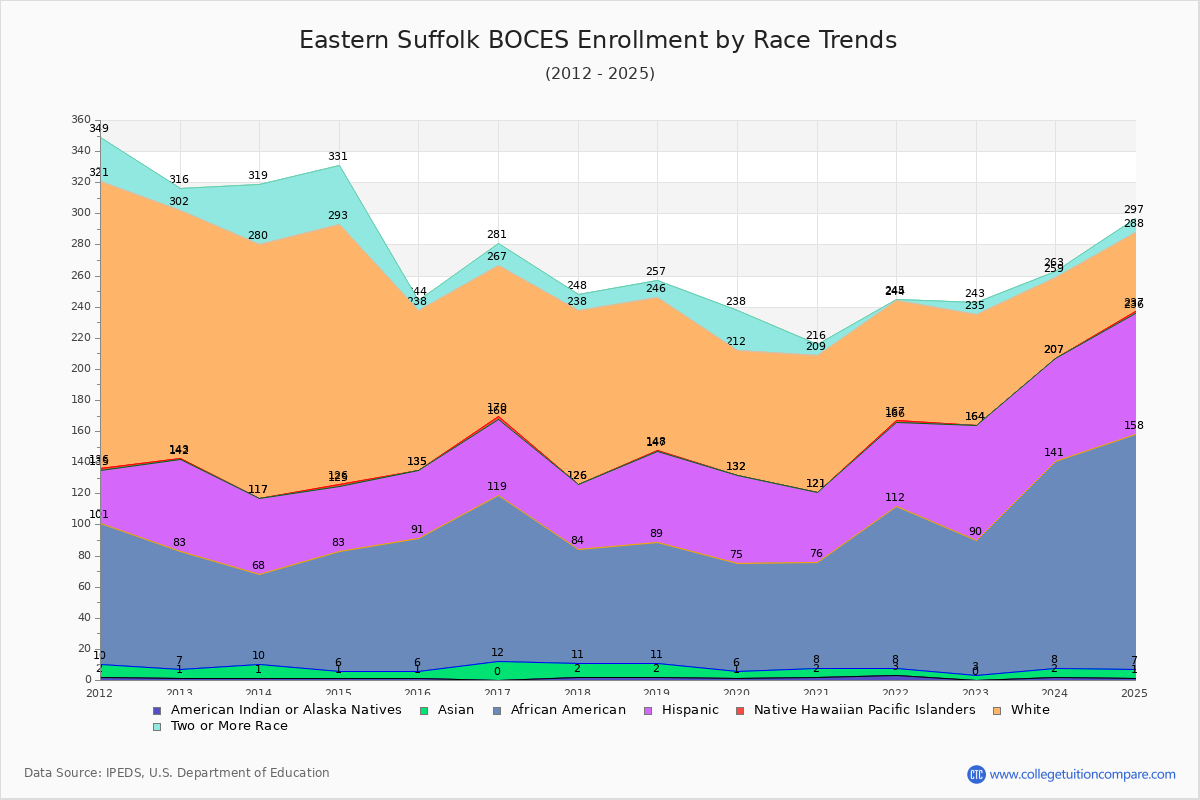
Task: Click the green Asian legend marker
Action: click(x=423, y=711)
